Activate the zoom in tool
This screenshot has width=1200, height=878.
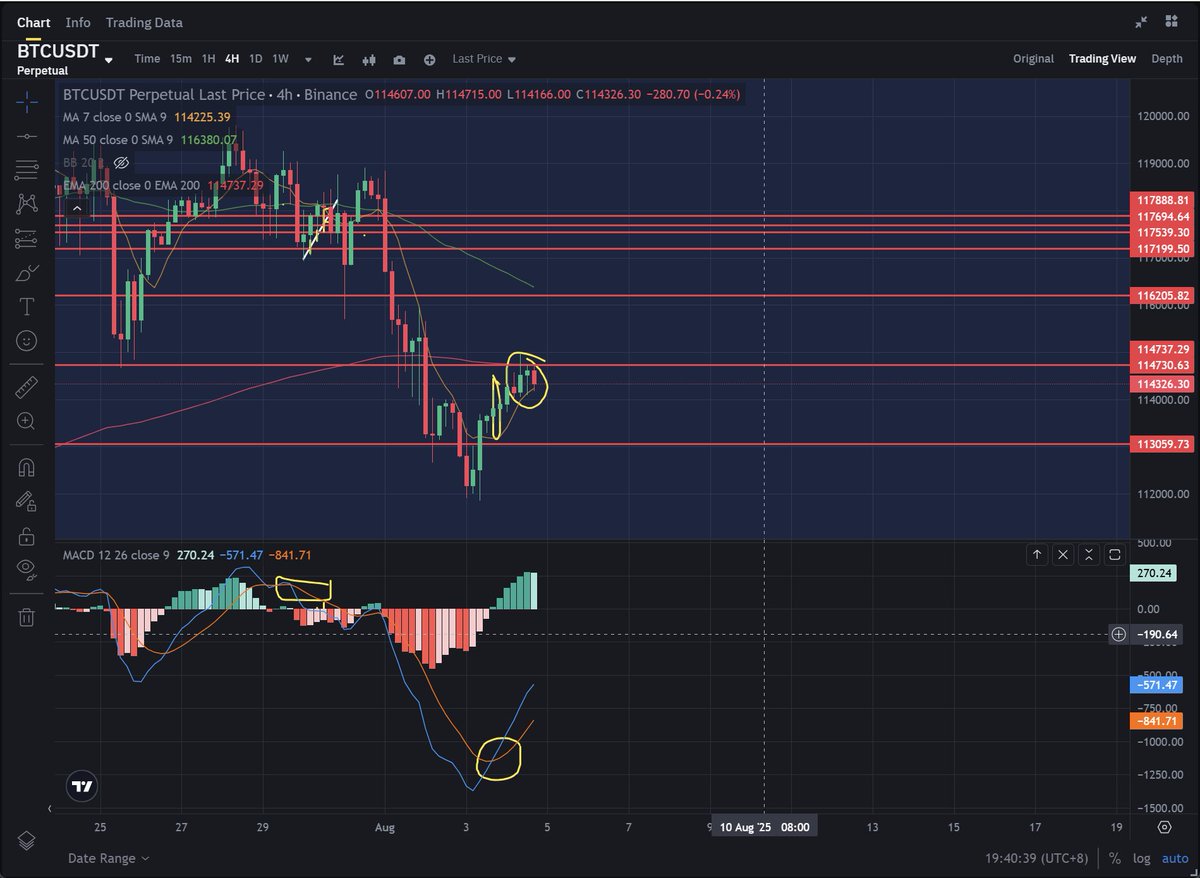(x=27, y=421)
